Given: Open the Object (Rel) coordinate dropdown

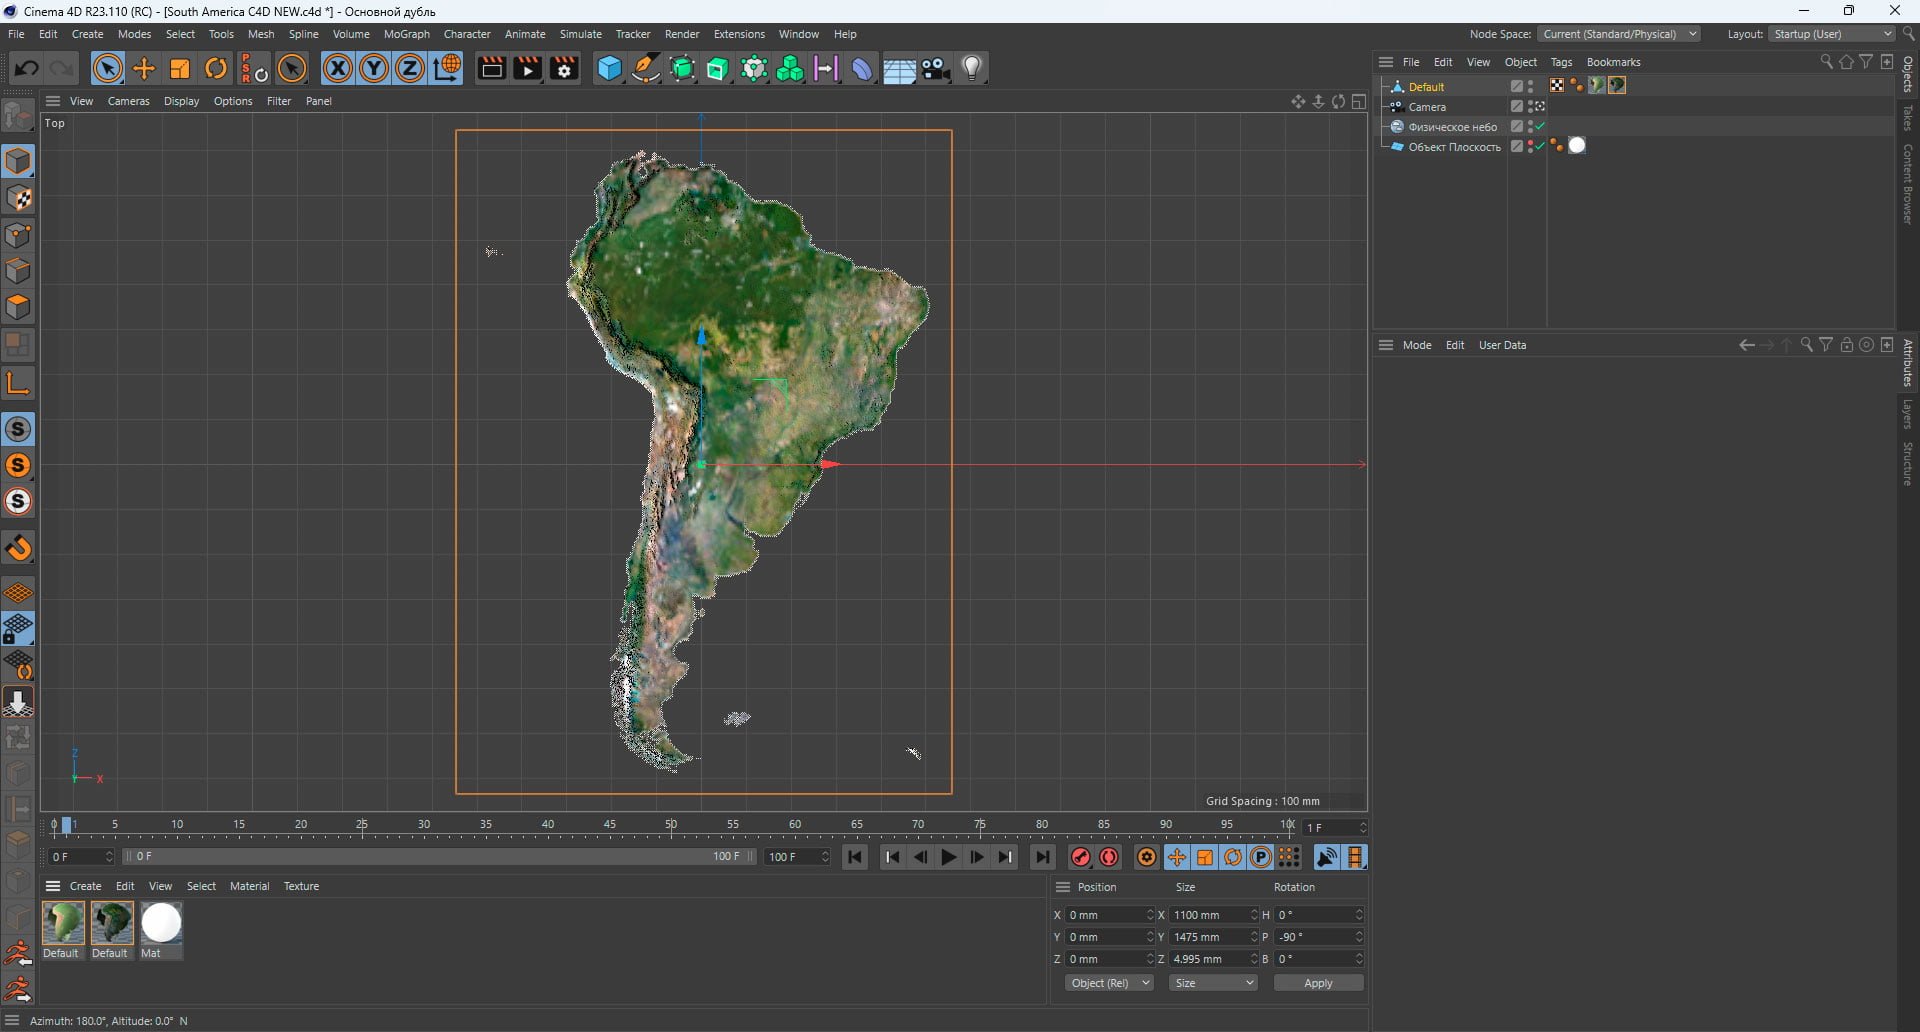Looking at the screenshot, I should (1109, 983).
